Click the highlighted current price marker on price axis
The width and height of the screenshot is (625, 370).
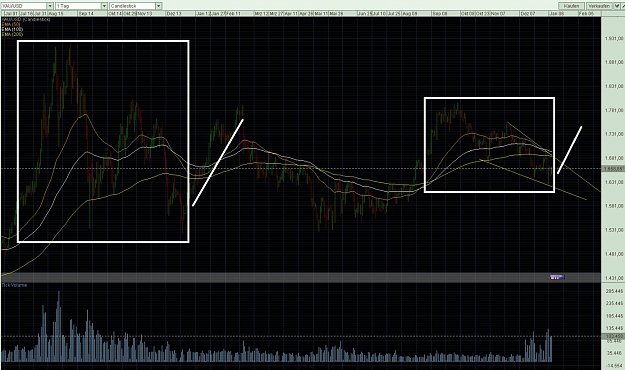click(x=613, y=169)
